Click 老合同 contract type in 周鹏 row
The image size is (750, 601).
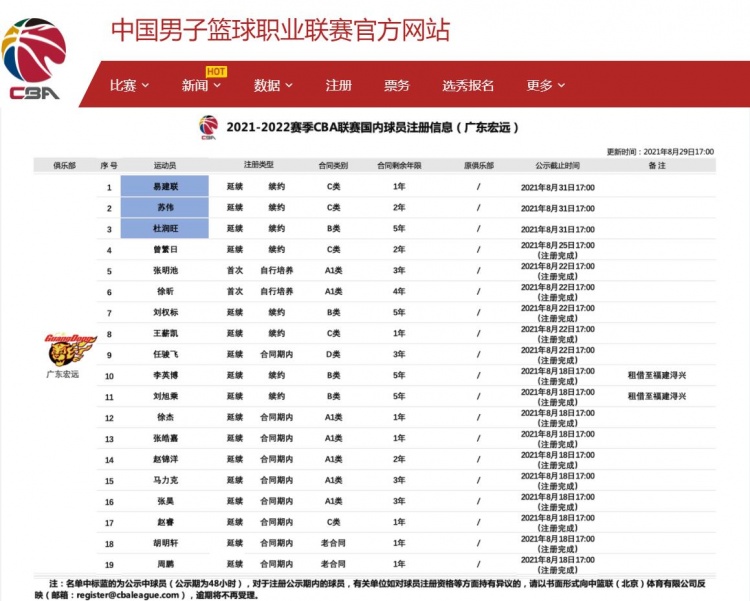coord(333,564)
